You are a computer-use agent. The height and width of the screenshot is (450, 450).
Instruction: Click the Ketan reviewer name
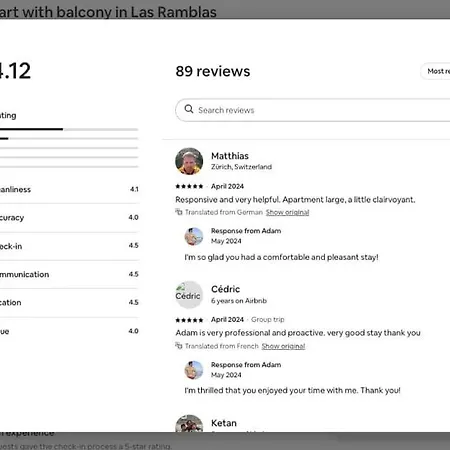coord(224,423)
